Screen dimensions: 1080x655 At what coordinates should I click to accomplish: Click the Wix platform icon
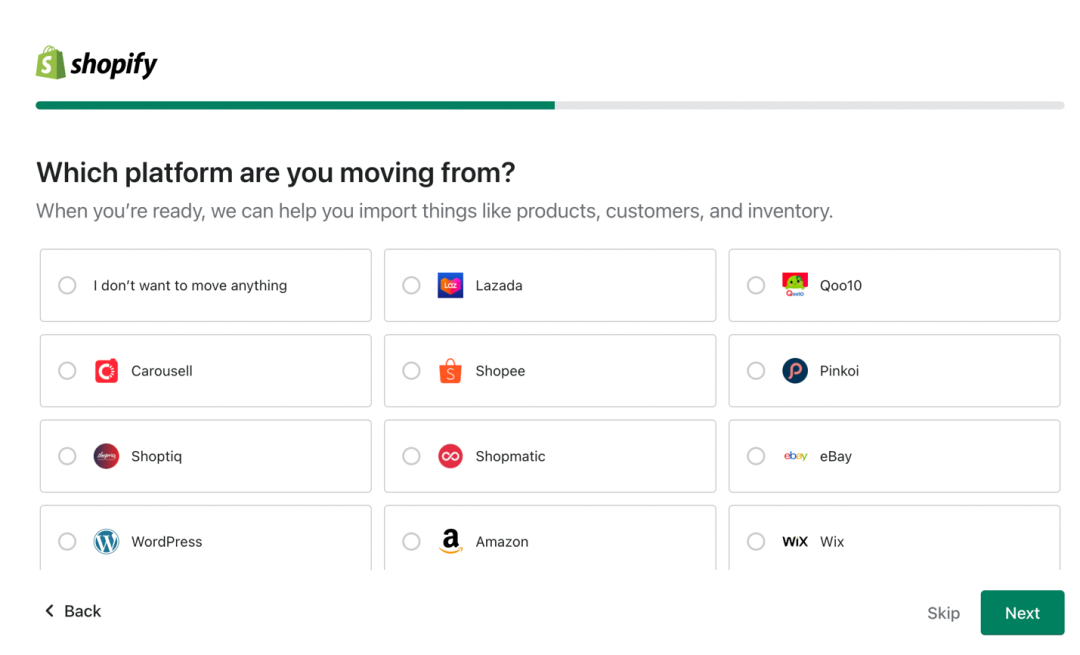click(x=795, y=541)
